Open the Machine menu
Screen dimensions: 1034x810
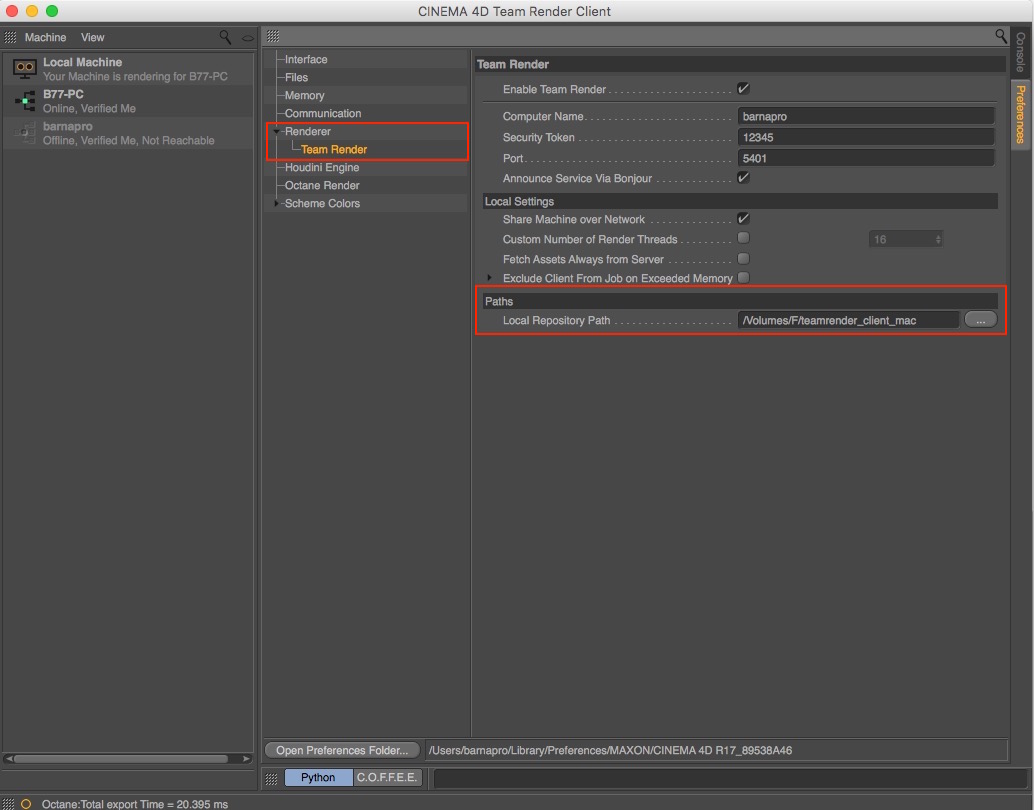[46, 38]
